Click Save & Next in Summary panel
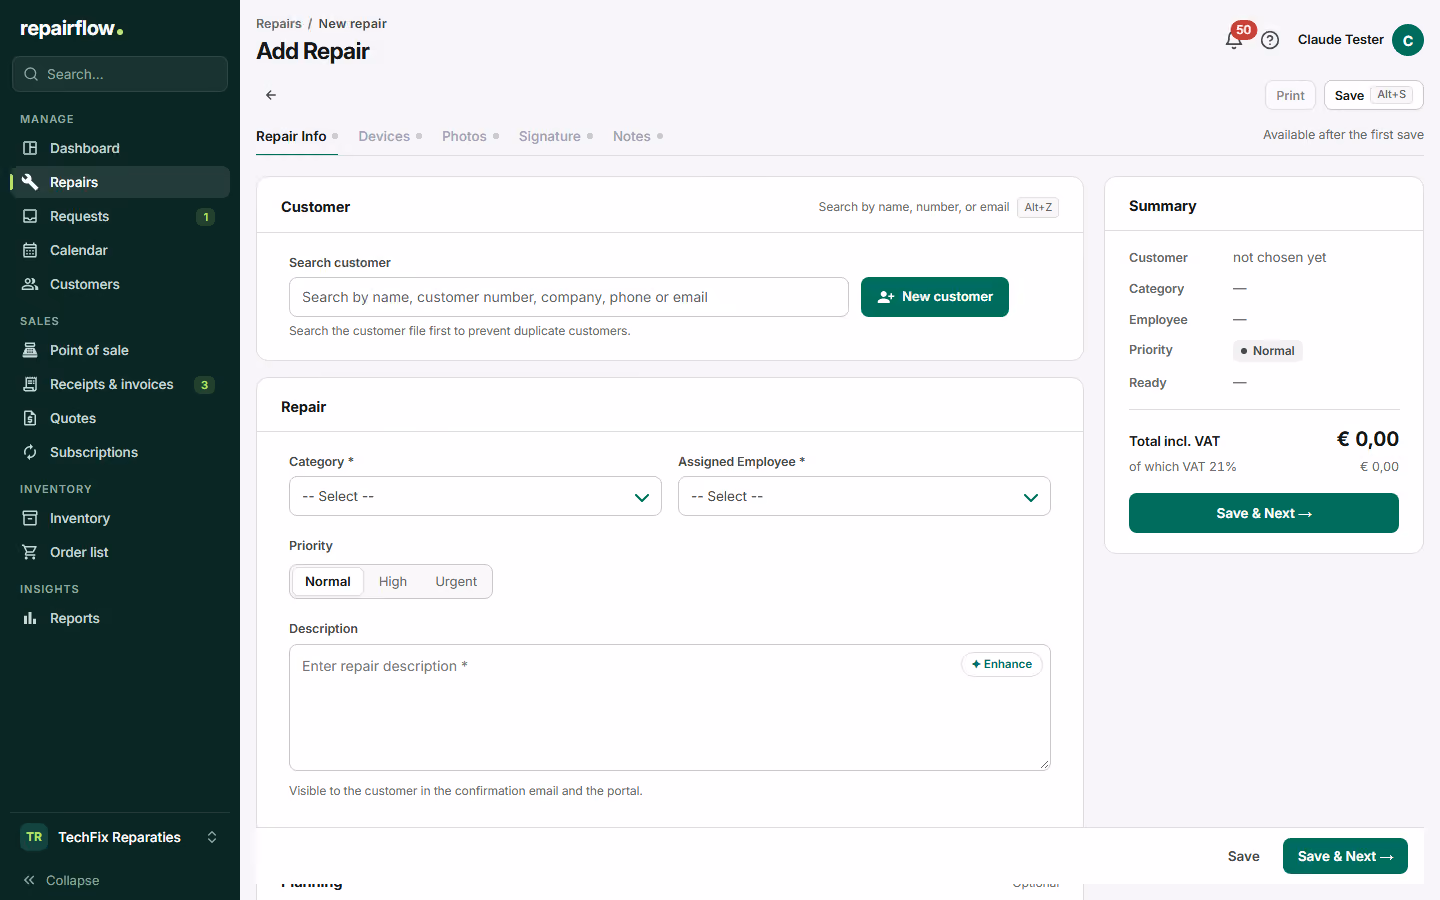The width and height of the screenshot is (1440, 900). 1264,513
